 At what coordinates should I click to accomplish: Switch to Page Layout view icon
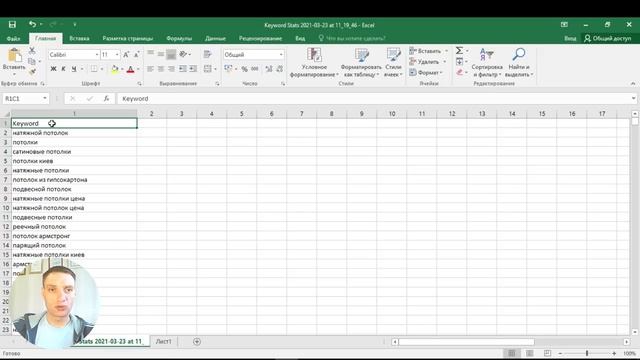click(529, 353)
